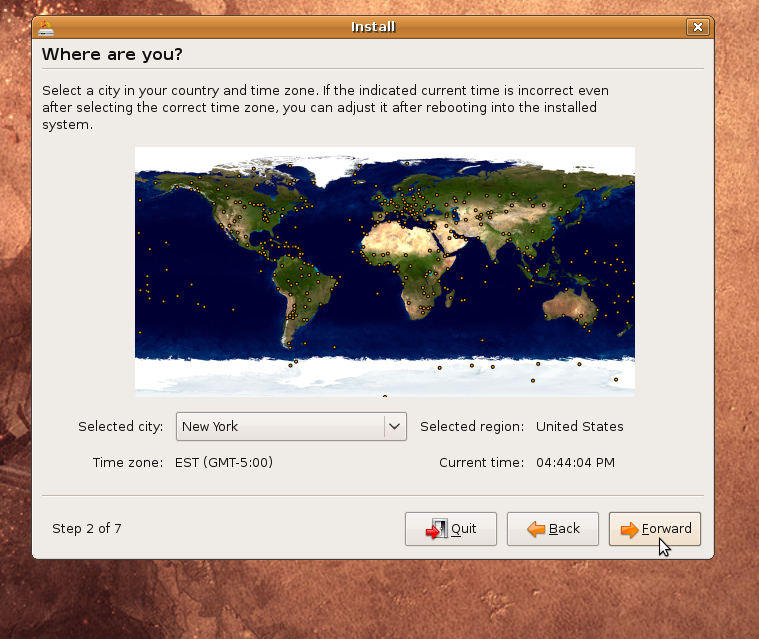The height and width of the screenshot is (639, 759).
Task: Click the "Where are you?" heading
Action: (x=112, y=54)
